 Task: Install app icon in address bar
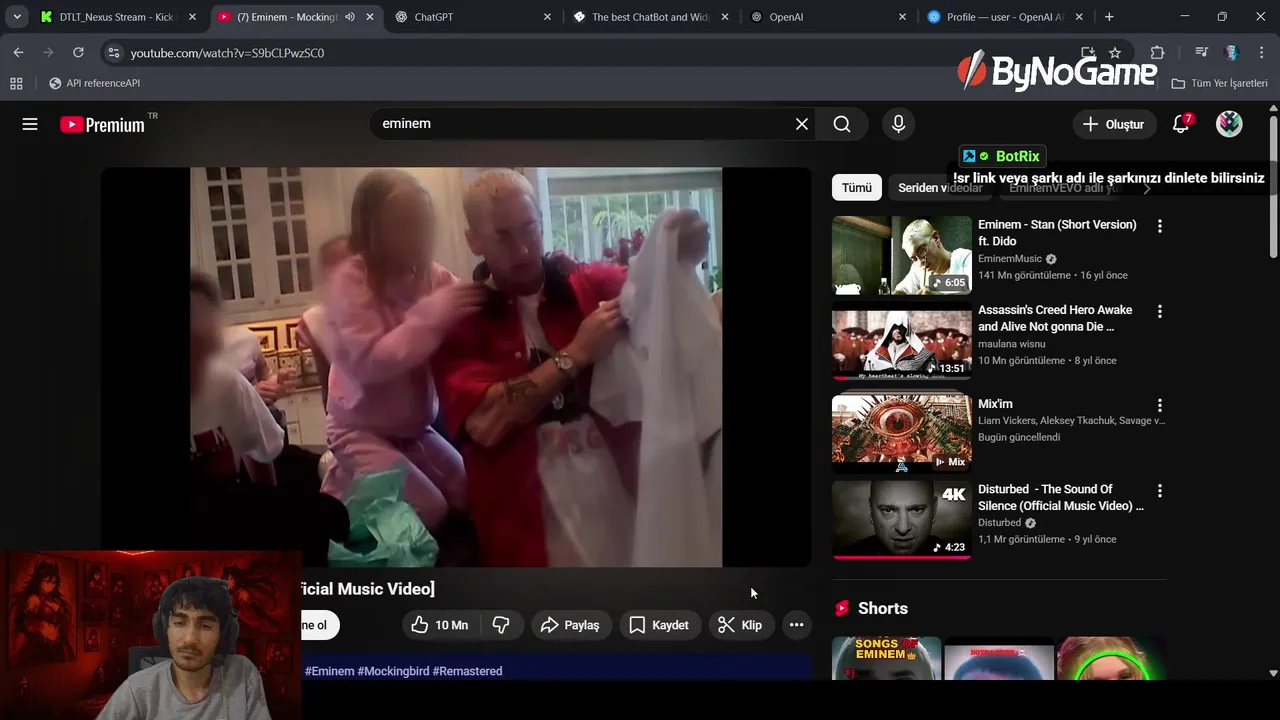(1088, 52)
